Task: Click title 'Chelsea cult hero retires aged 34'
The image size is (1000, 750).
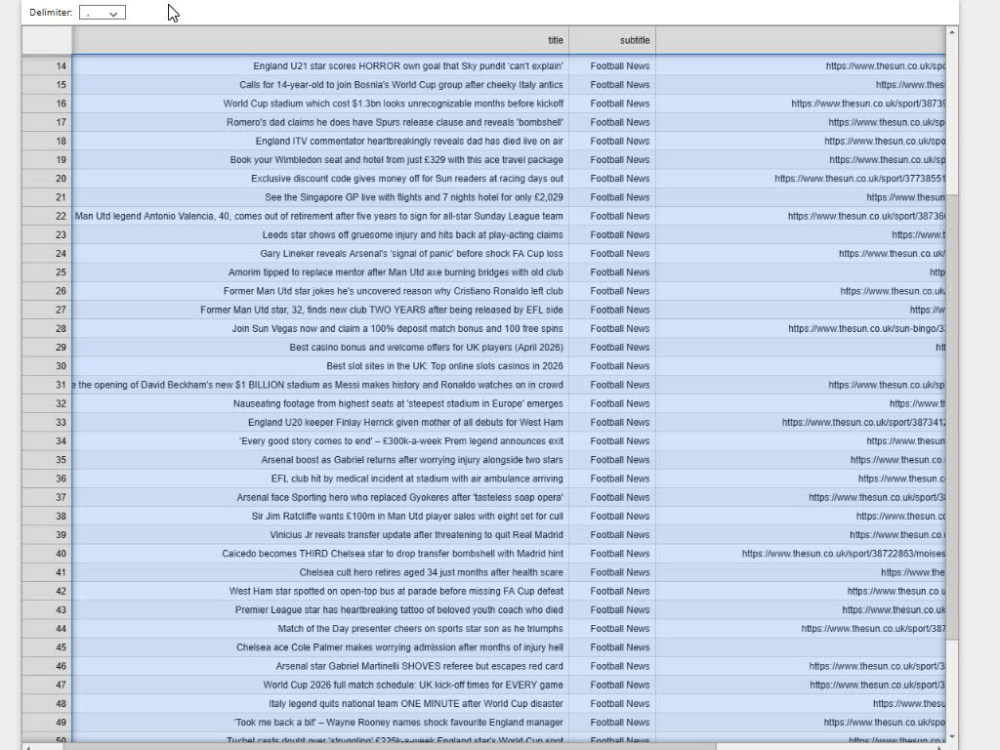Action: coord(431,573)
